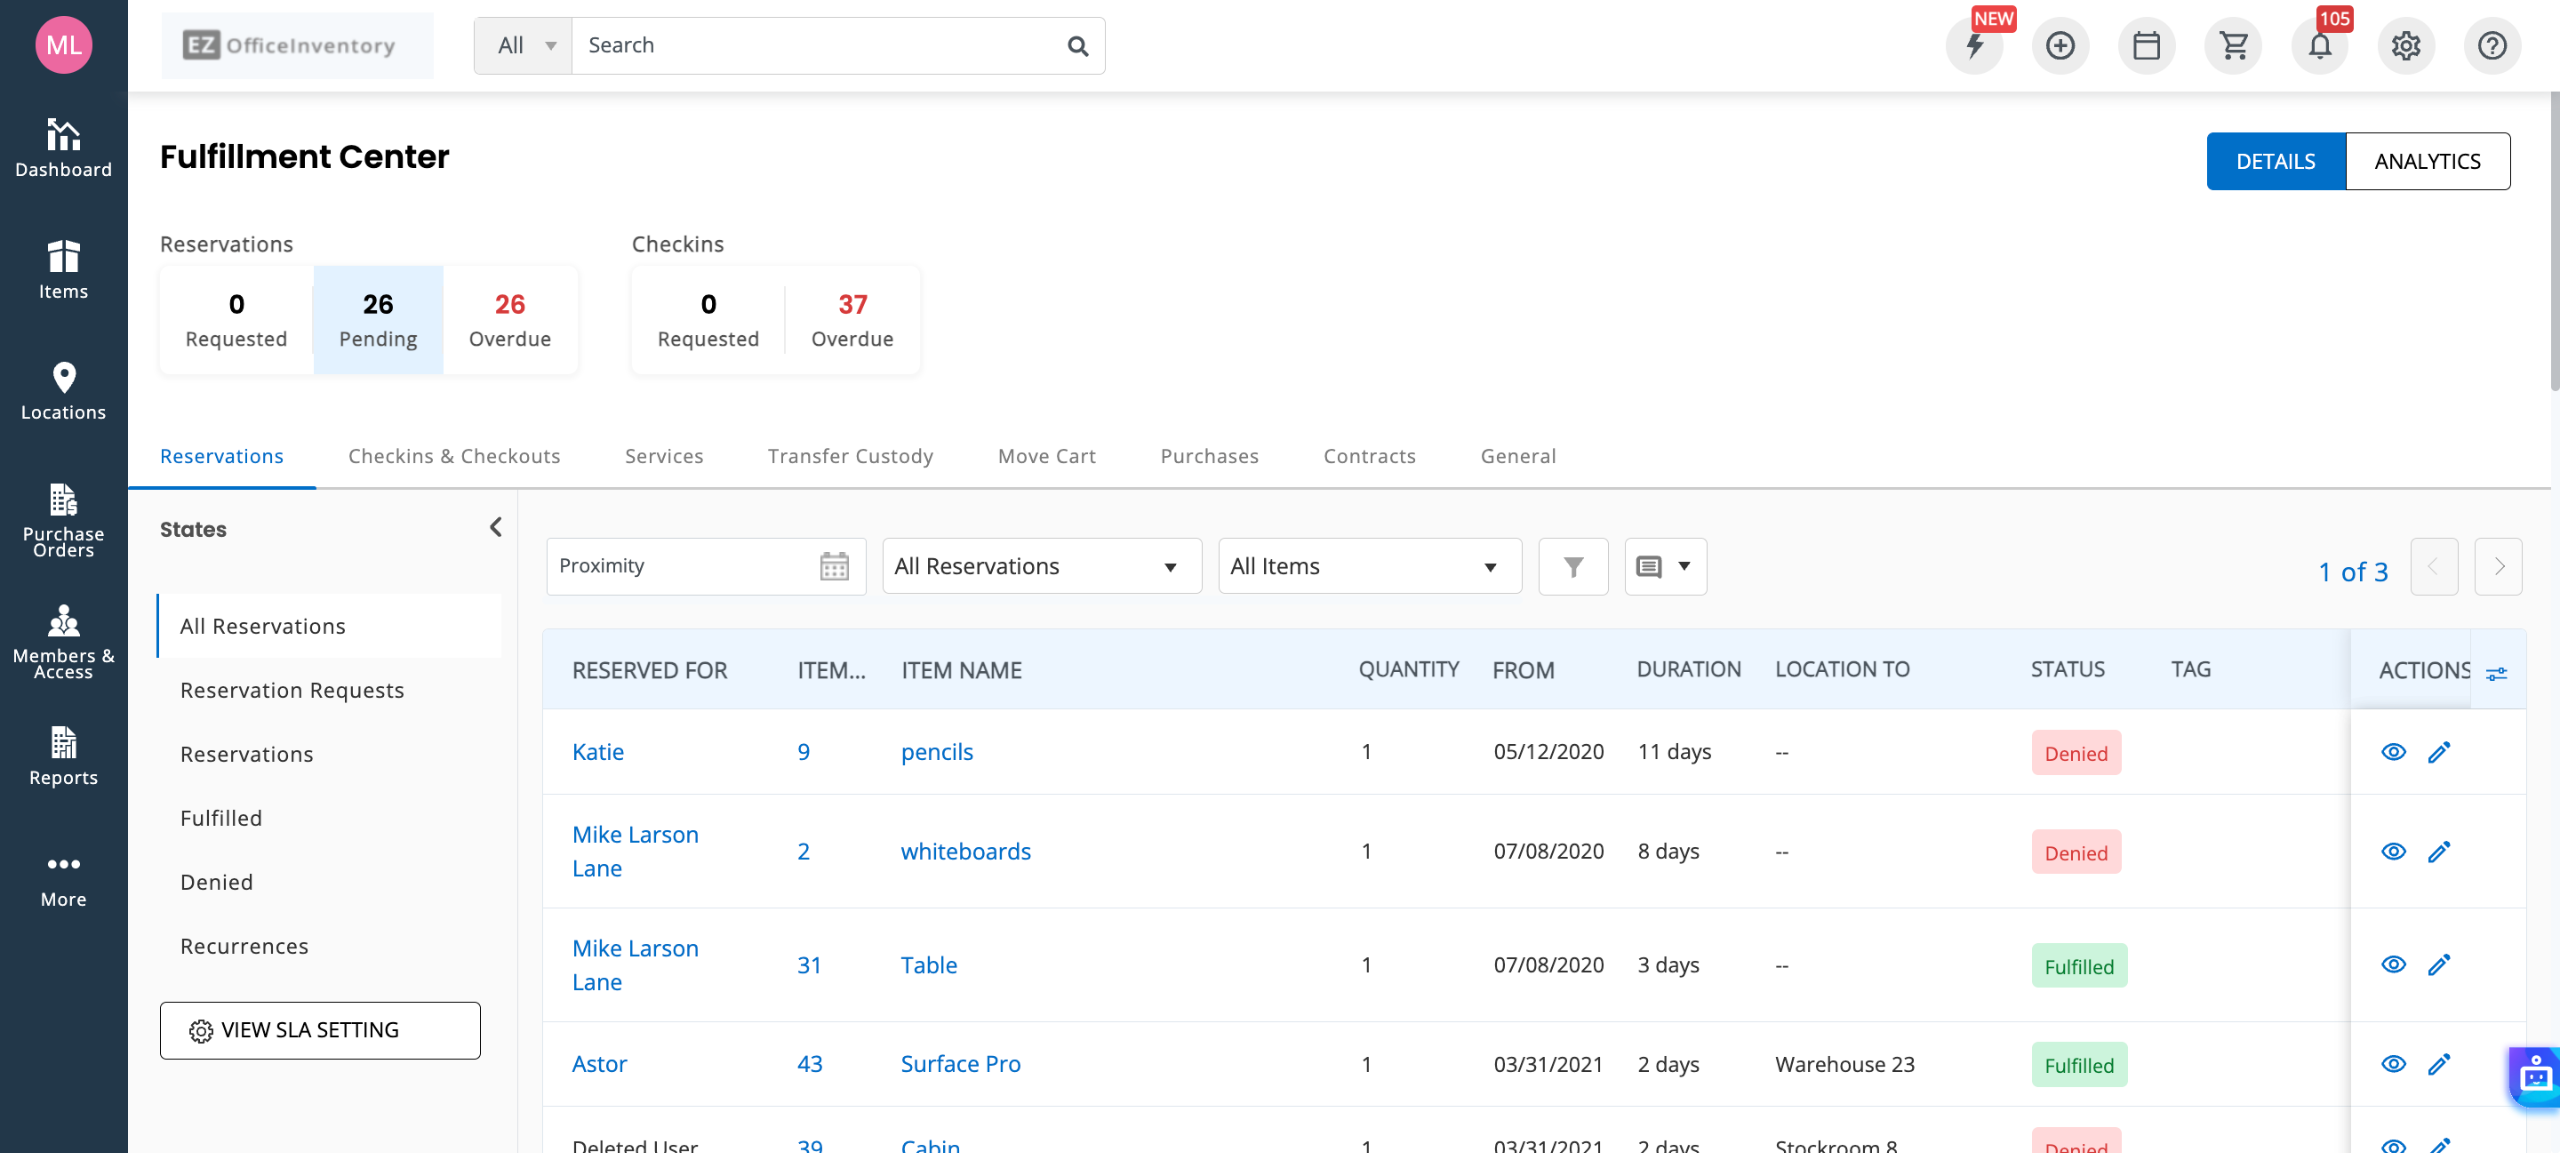Viewport: 2560px width, 1153px height.
Task: View Astor's Surface Pro reservation eye icon
Action: click(x=2393, y=1064)
